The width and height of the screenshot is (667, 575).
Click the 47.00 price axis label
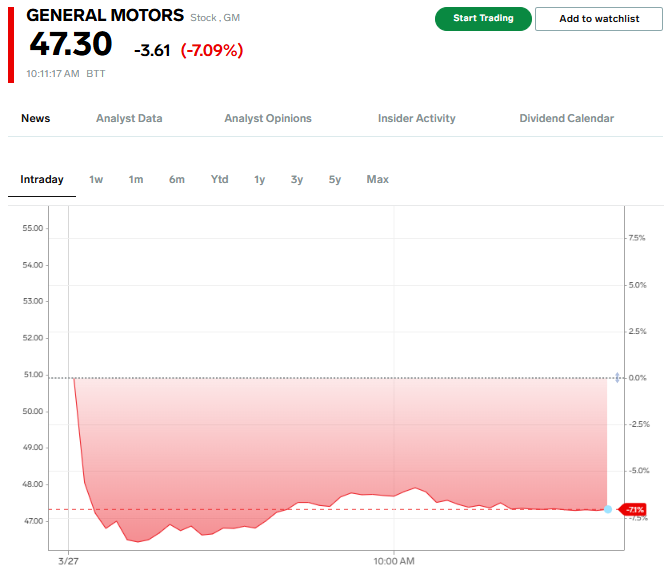pyautogui.click(x=33, y=521)
